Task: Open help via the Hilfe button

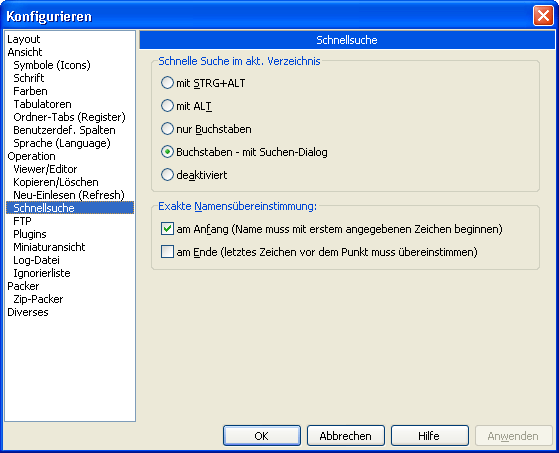Action: 430,436
